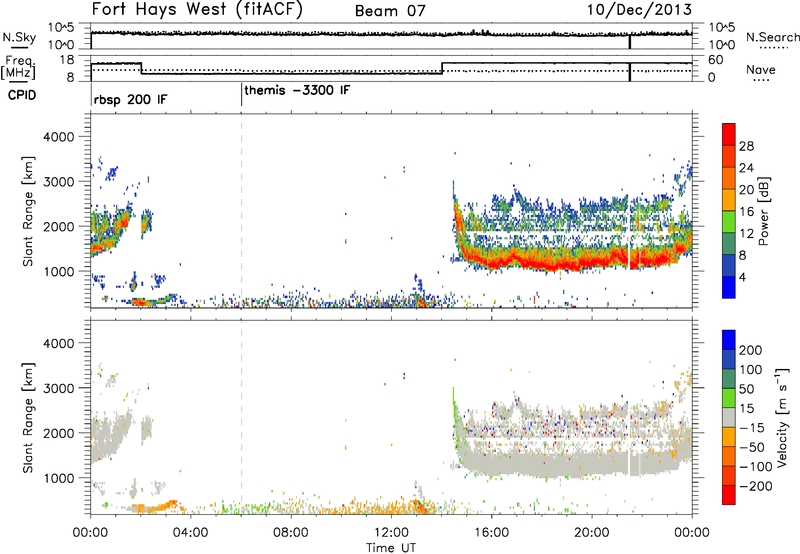
Task: Click the '08:00' time tick label
Action: click(290, 533)
